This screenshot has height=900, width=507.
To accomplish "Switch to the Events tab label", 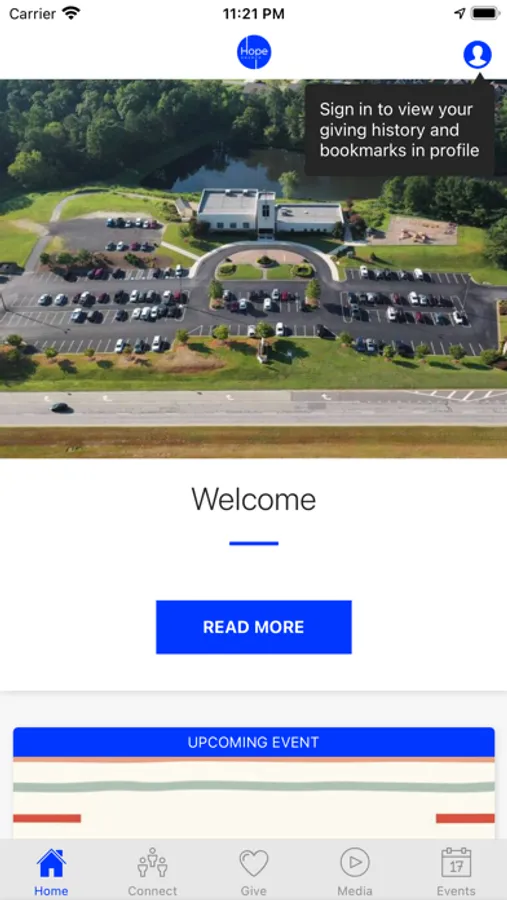I will point(456,891).
